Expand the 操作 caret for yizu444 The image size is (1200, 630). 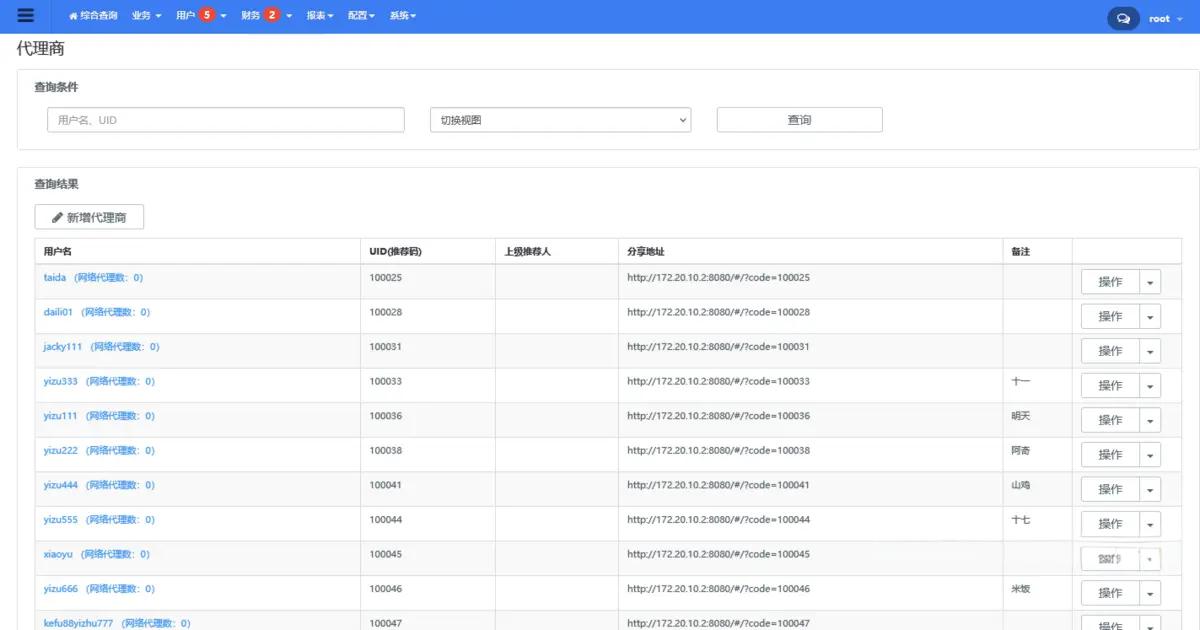tap(1150, 489)
